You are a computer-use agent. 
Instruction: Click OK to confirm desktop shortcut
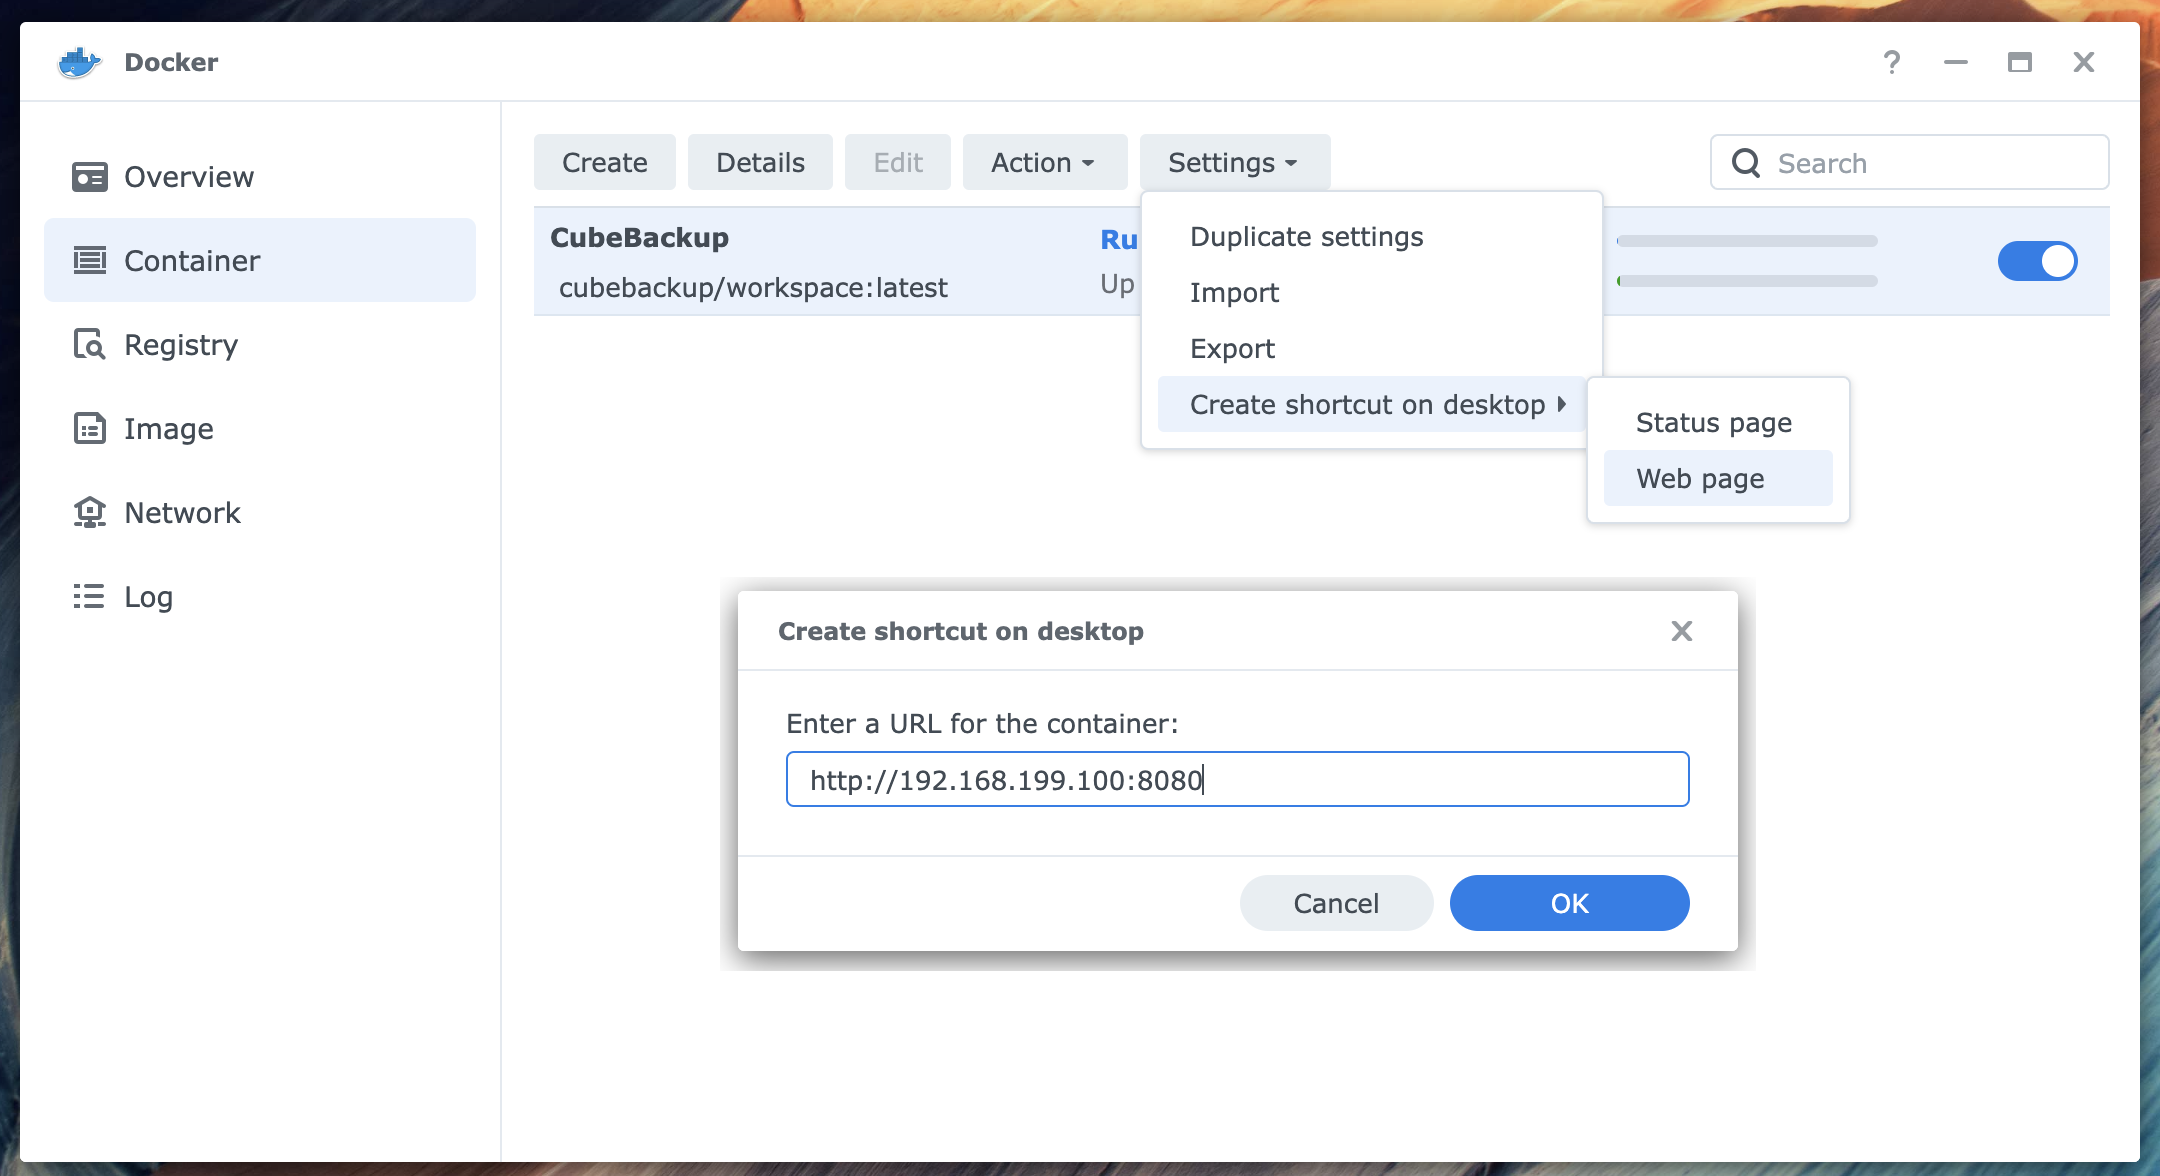[x=1569, y=902]
